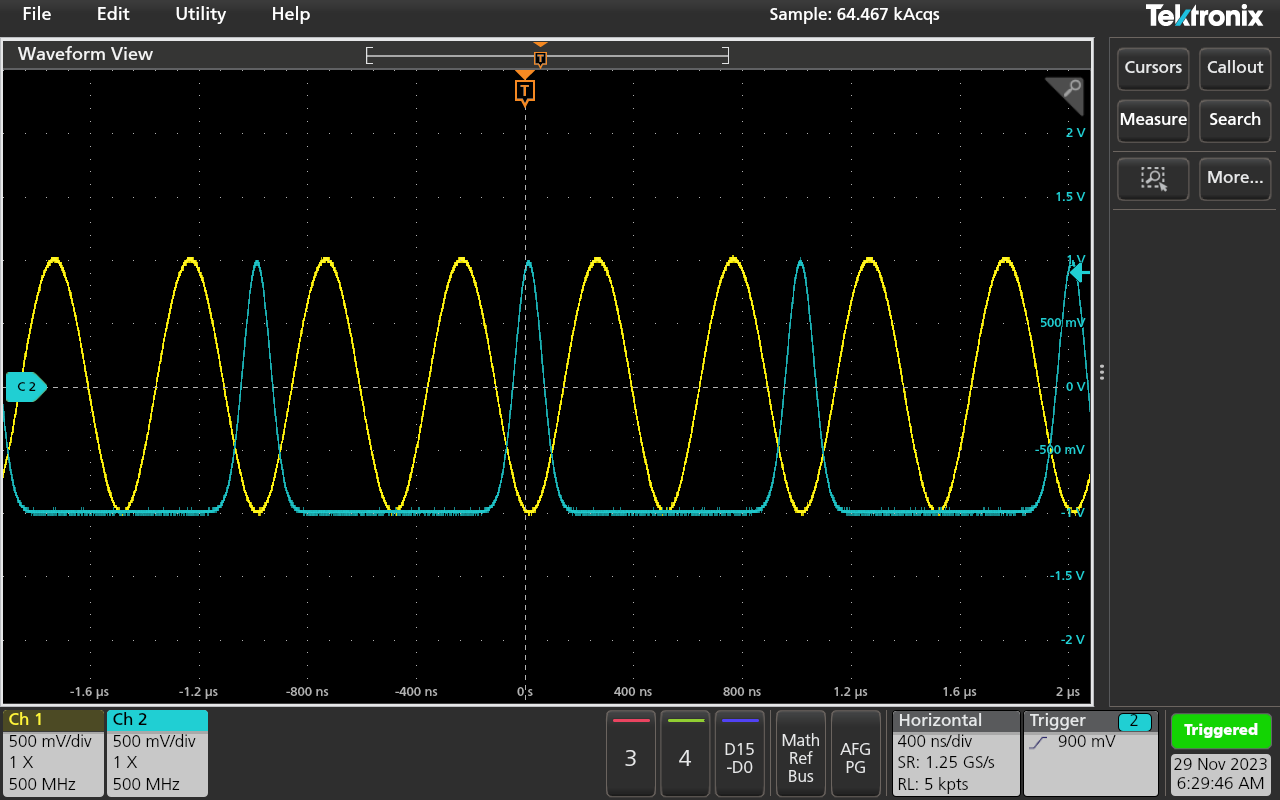Open the AFG PG generator
This screenshot has width=1280, height=800.
point(856,754)
